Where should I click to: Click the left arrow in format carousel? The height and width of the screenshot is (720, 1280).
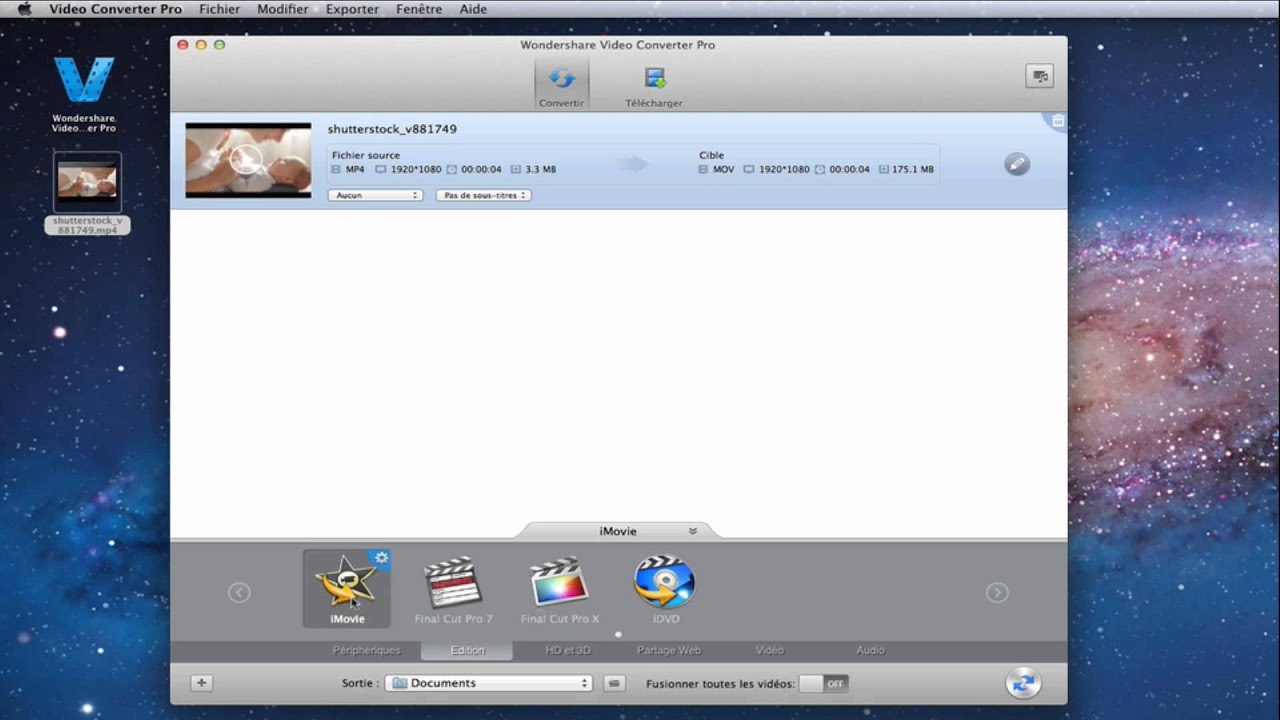tap(239, 592)
